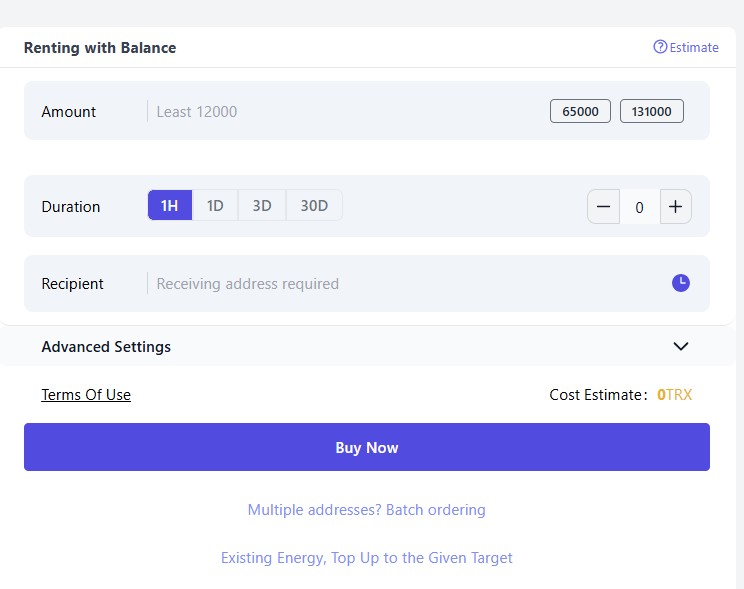Screen dimensions: 744x589
Task: Select the 1D duration option
Action: pyautogui.click(x=215, y=206)
